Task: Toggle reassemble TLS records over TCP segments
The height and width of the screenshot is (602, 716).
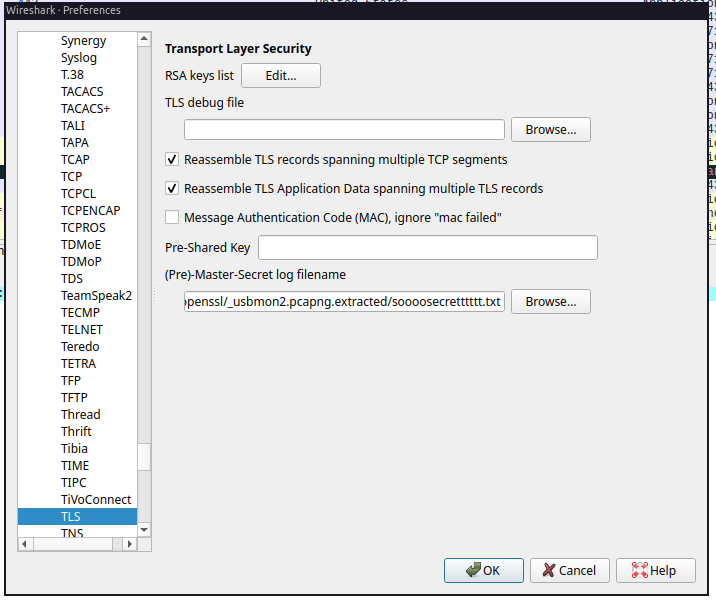Action: [172, 159]
